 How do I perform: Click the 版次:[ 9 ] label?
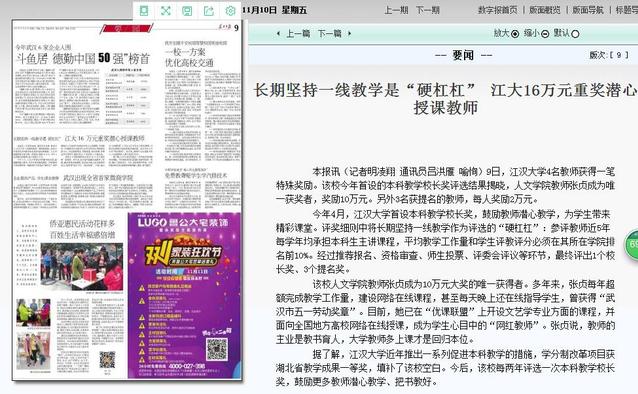click(609, 55)
